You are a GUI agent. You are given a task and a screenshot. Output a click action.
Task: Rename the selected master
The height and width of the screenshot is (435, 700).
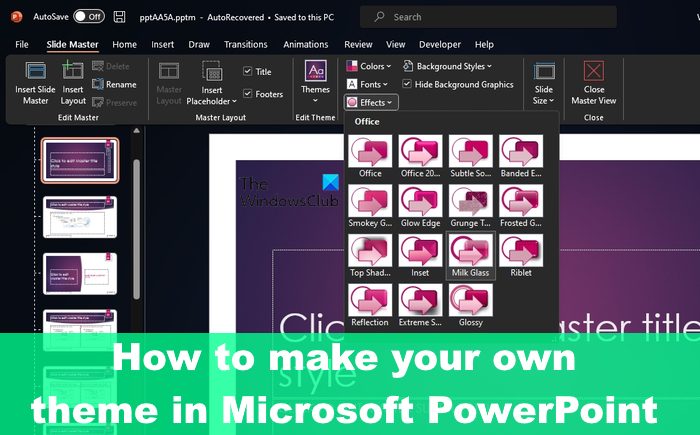click(114, 84)
